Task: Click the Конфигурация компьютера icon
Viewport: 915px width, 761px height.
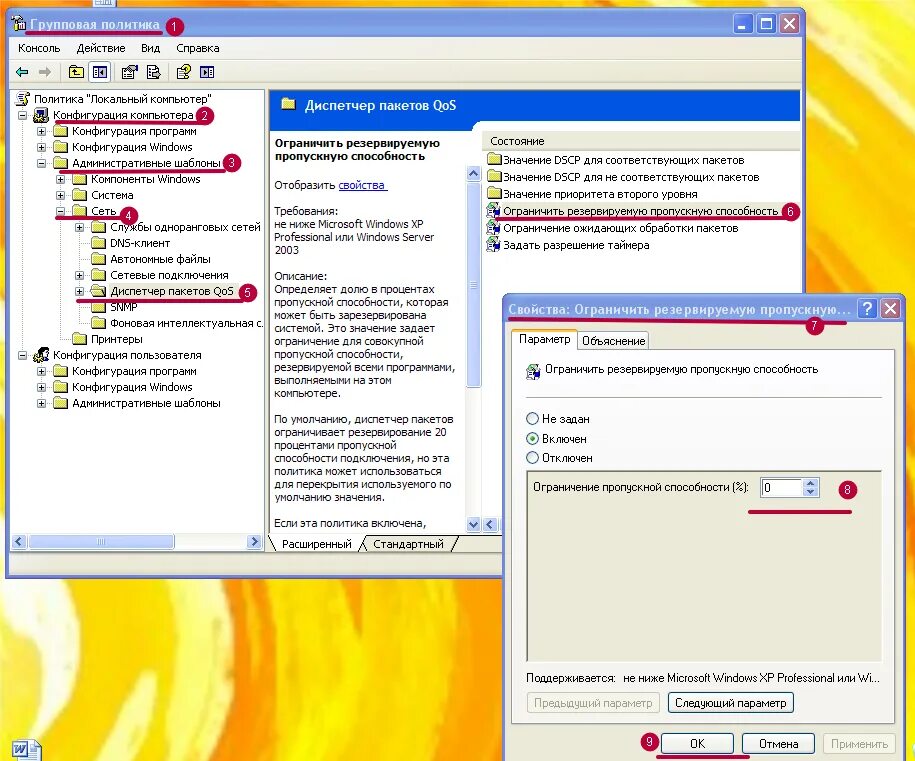Action: [41, 115]
